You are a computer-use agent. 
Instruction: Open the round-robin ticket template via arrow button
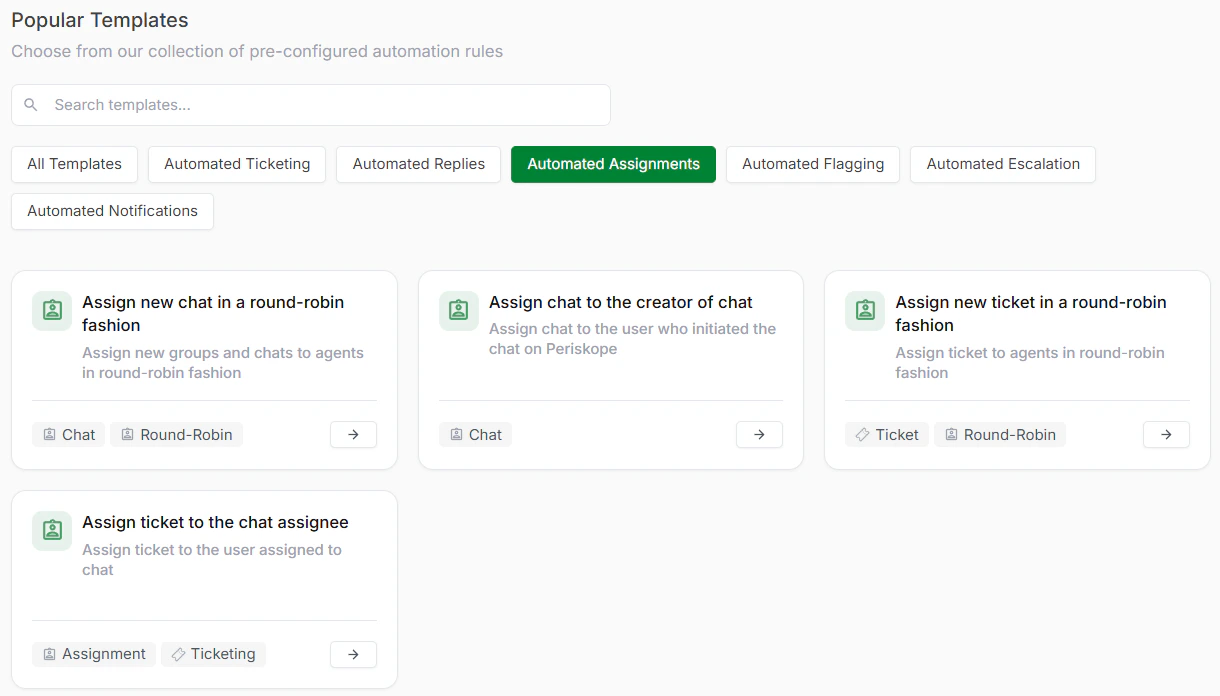[x=1166, y=434]
